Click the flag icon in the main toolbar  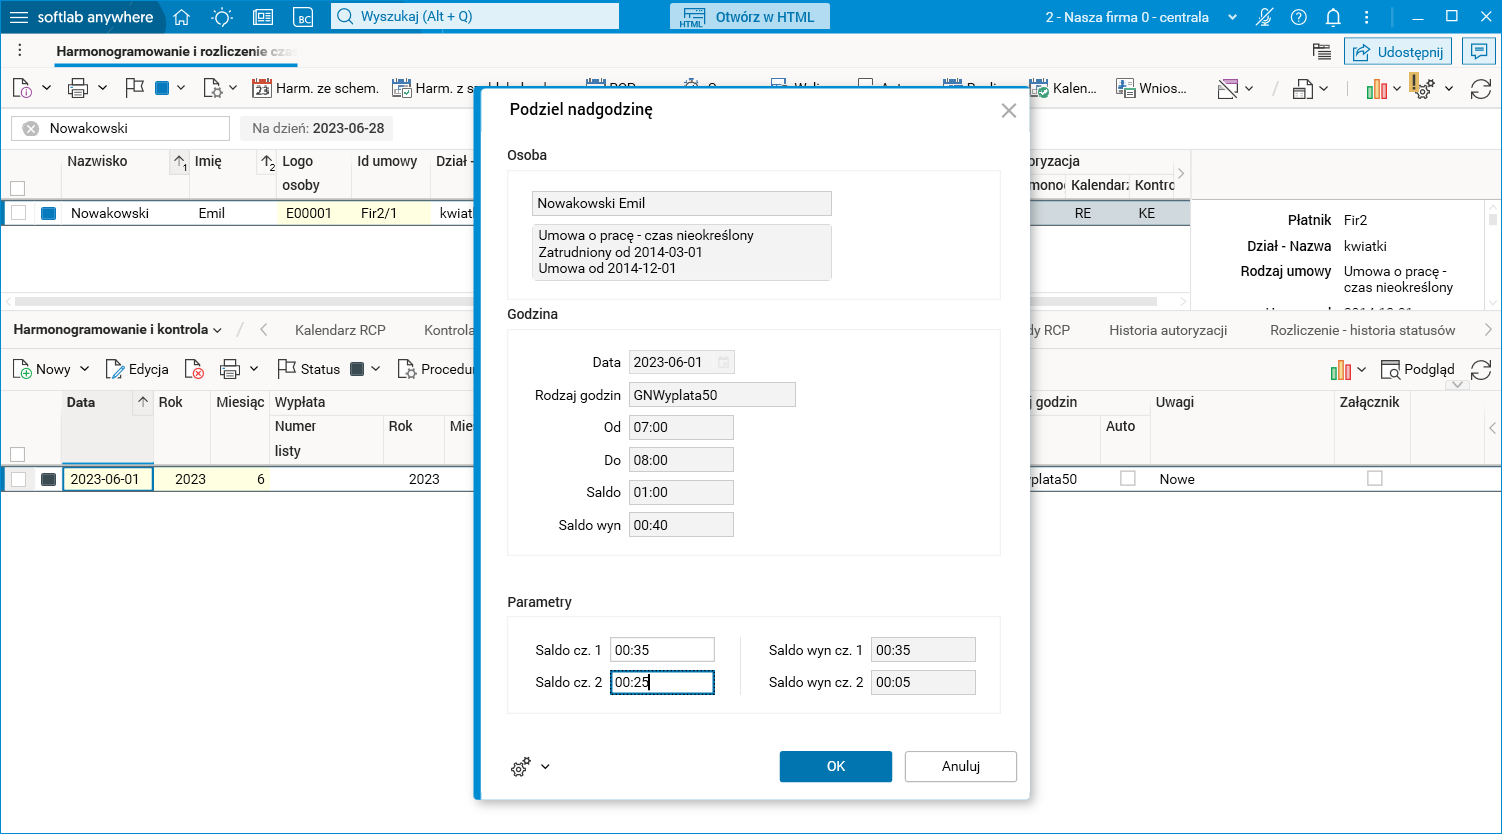pos(135,88)
